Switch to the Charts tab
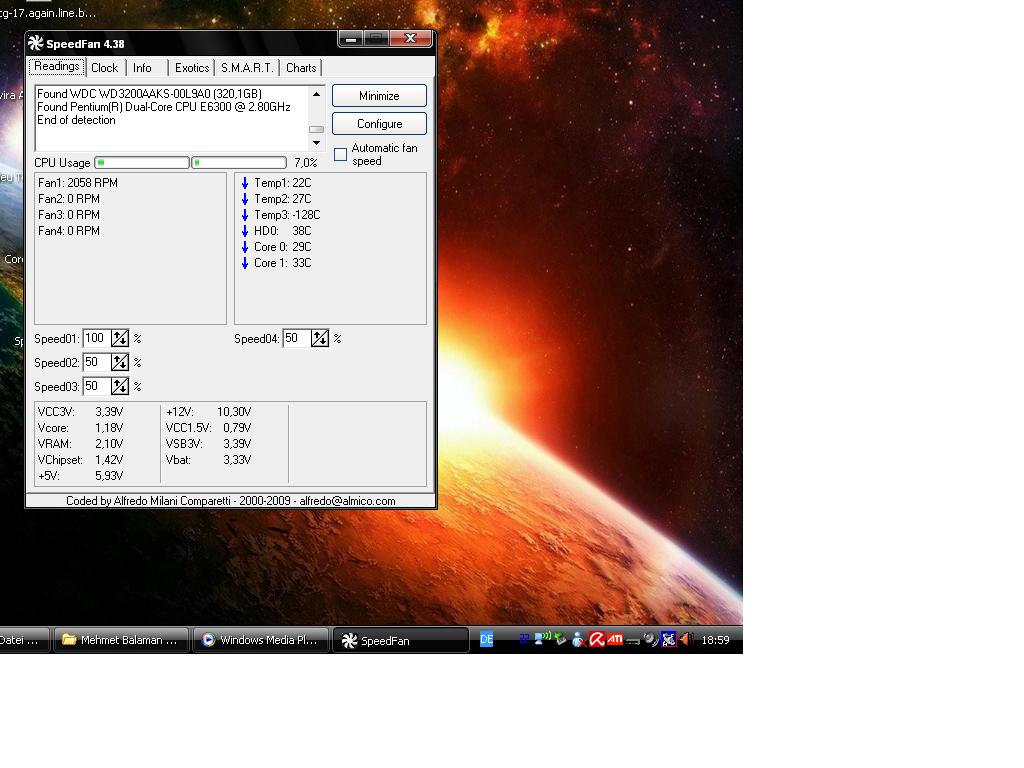 click(301, 68)
